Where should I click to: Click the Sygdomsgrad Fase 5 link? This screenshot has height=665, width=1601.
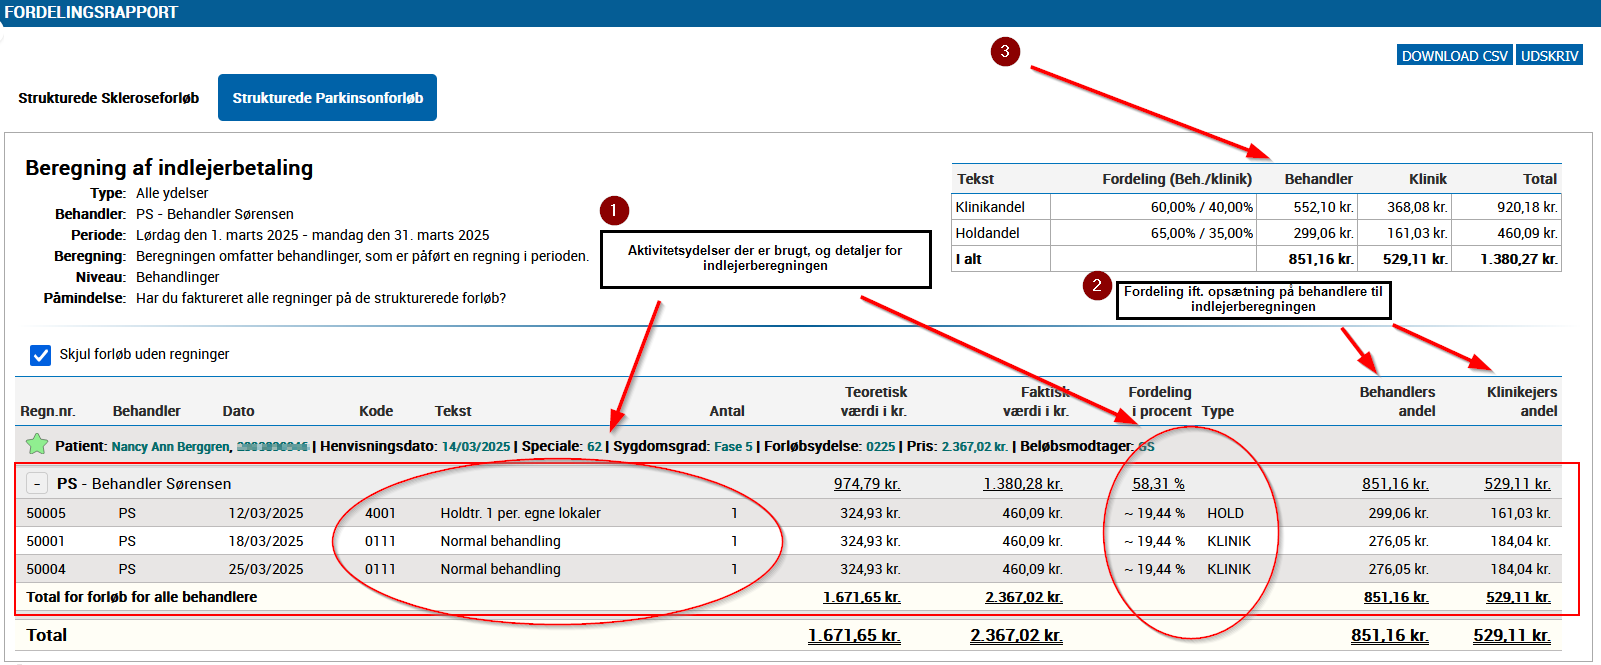point(733,447)
